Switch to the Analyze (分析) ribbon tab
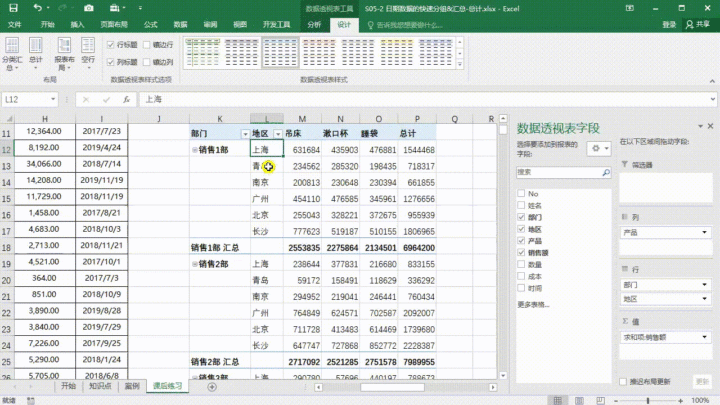This screenshot has height=405, width=720. pyautogui.click(x=314, y=24)
